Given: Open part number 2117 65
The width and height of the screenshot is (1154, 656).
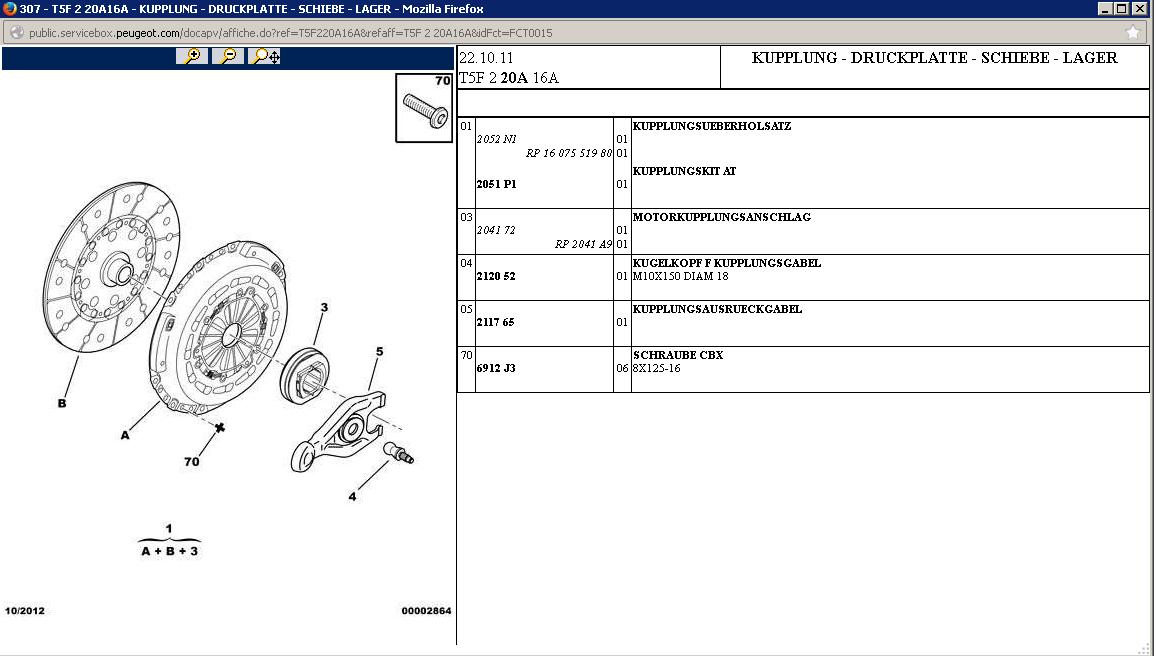Looking at the screenshot, I should 496,323.
